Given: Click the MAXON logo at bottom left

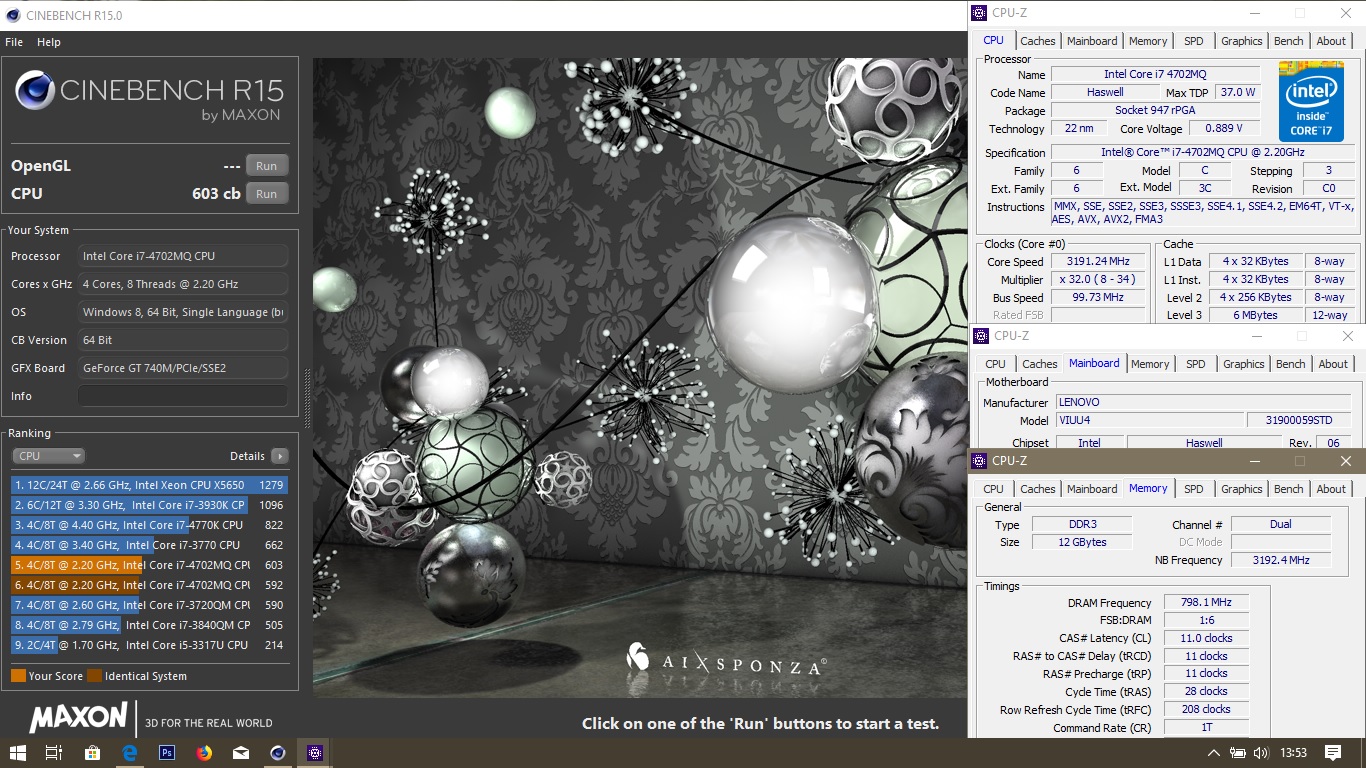Looking at the screenshot, I should 78,718.
